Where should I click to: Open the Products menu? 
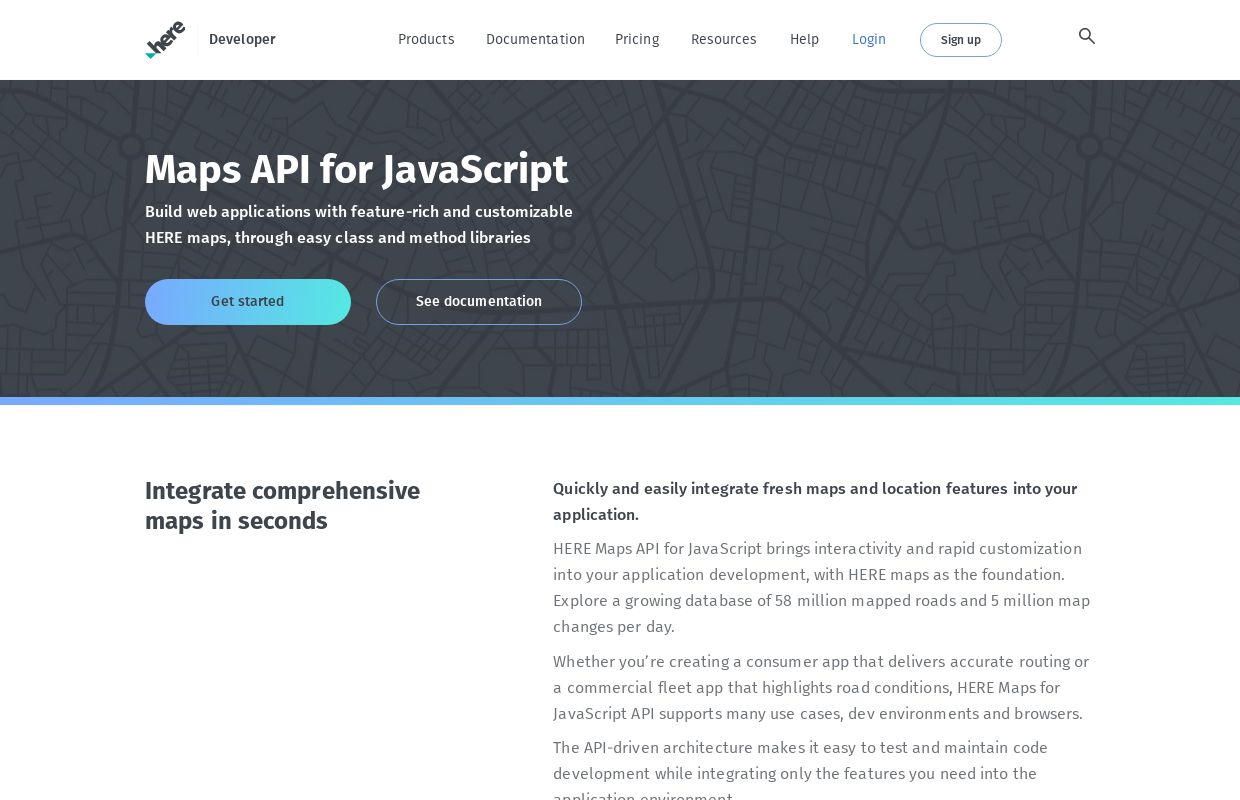pyautogui.click(x=426, y=40)
